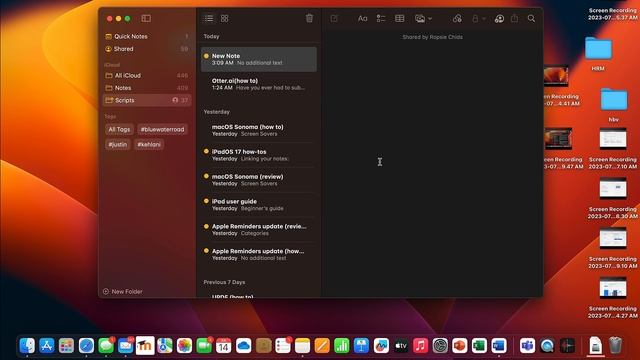Create a new note with compose icon
Screen dimensions: 640x360
334,18
